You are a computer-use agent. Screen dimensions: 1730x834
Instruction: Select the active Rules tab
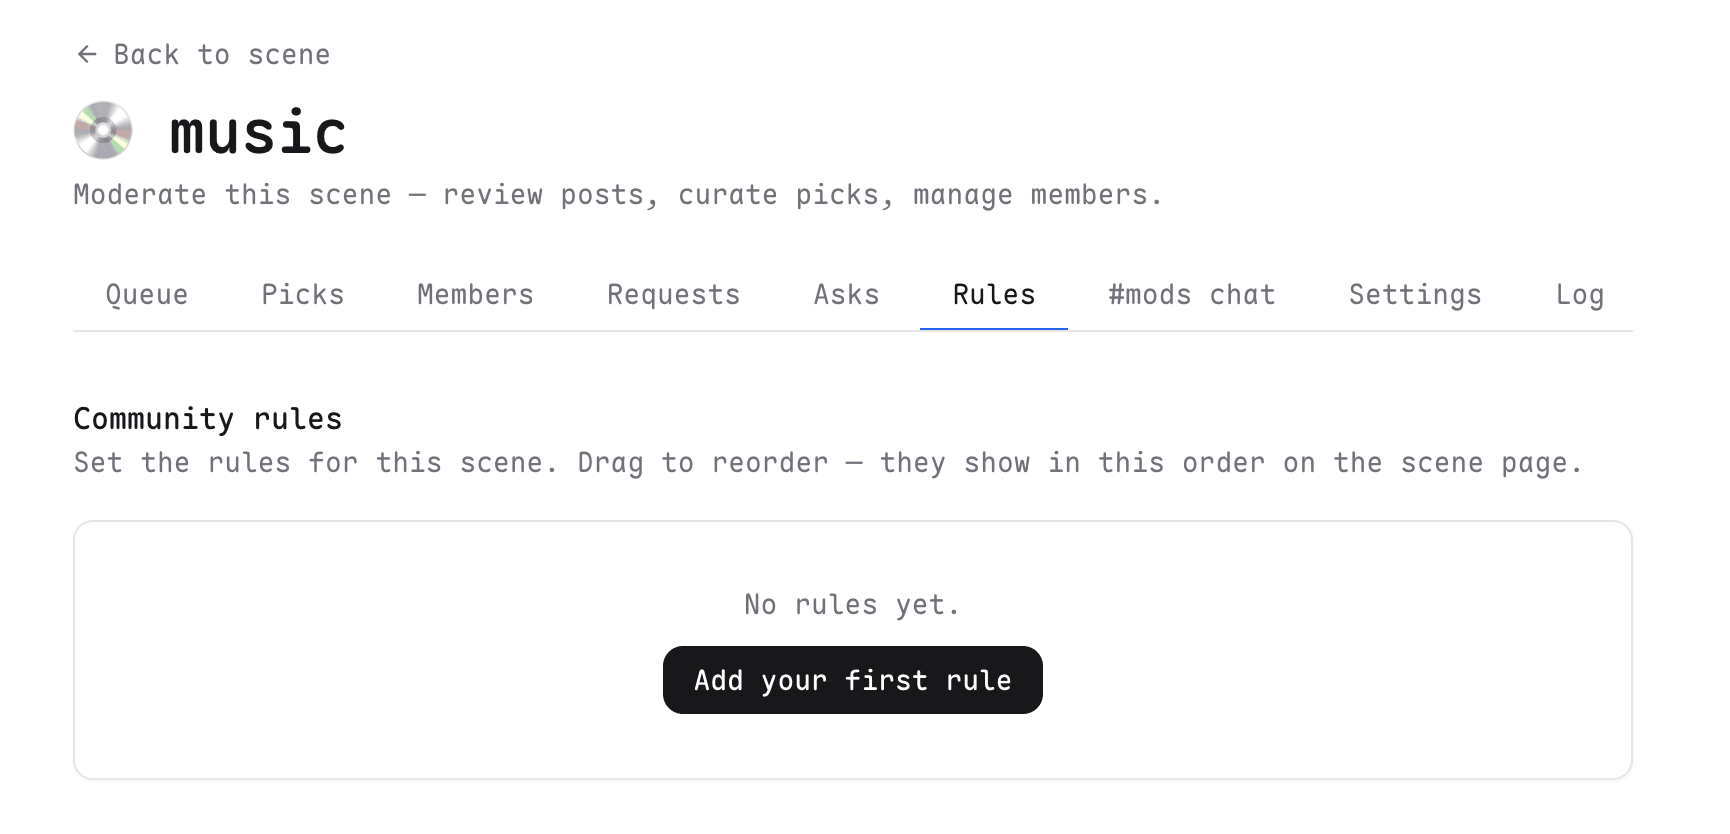(994, 294)
